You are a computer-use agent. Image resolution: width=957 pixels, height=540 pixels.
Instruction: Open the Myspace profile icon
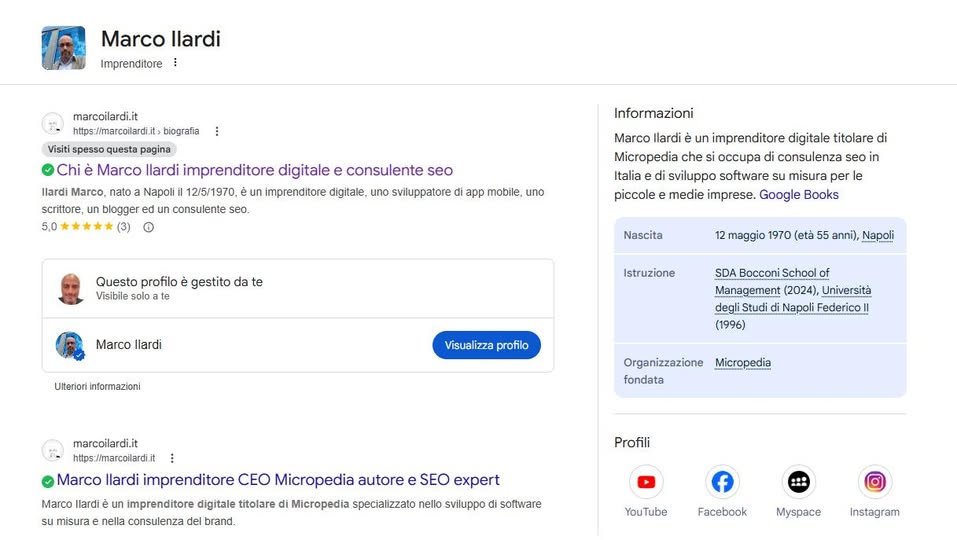click(798, 482)
